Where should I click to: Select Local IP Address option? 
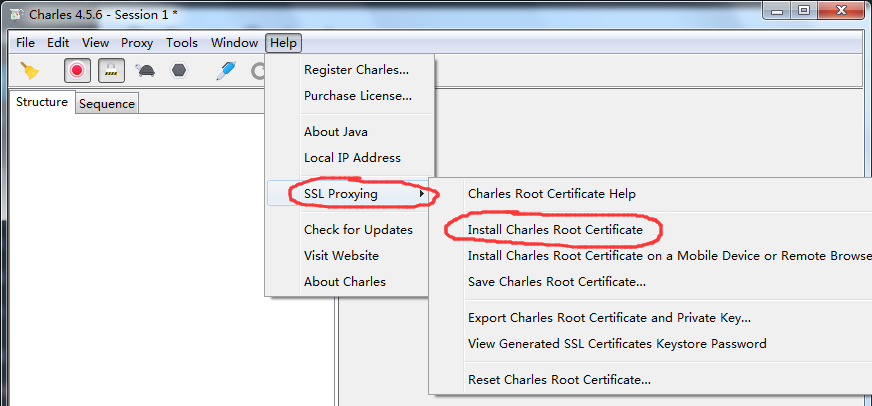point(352,158)
